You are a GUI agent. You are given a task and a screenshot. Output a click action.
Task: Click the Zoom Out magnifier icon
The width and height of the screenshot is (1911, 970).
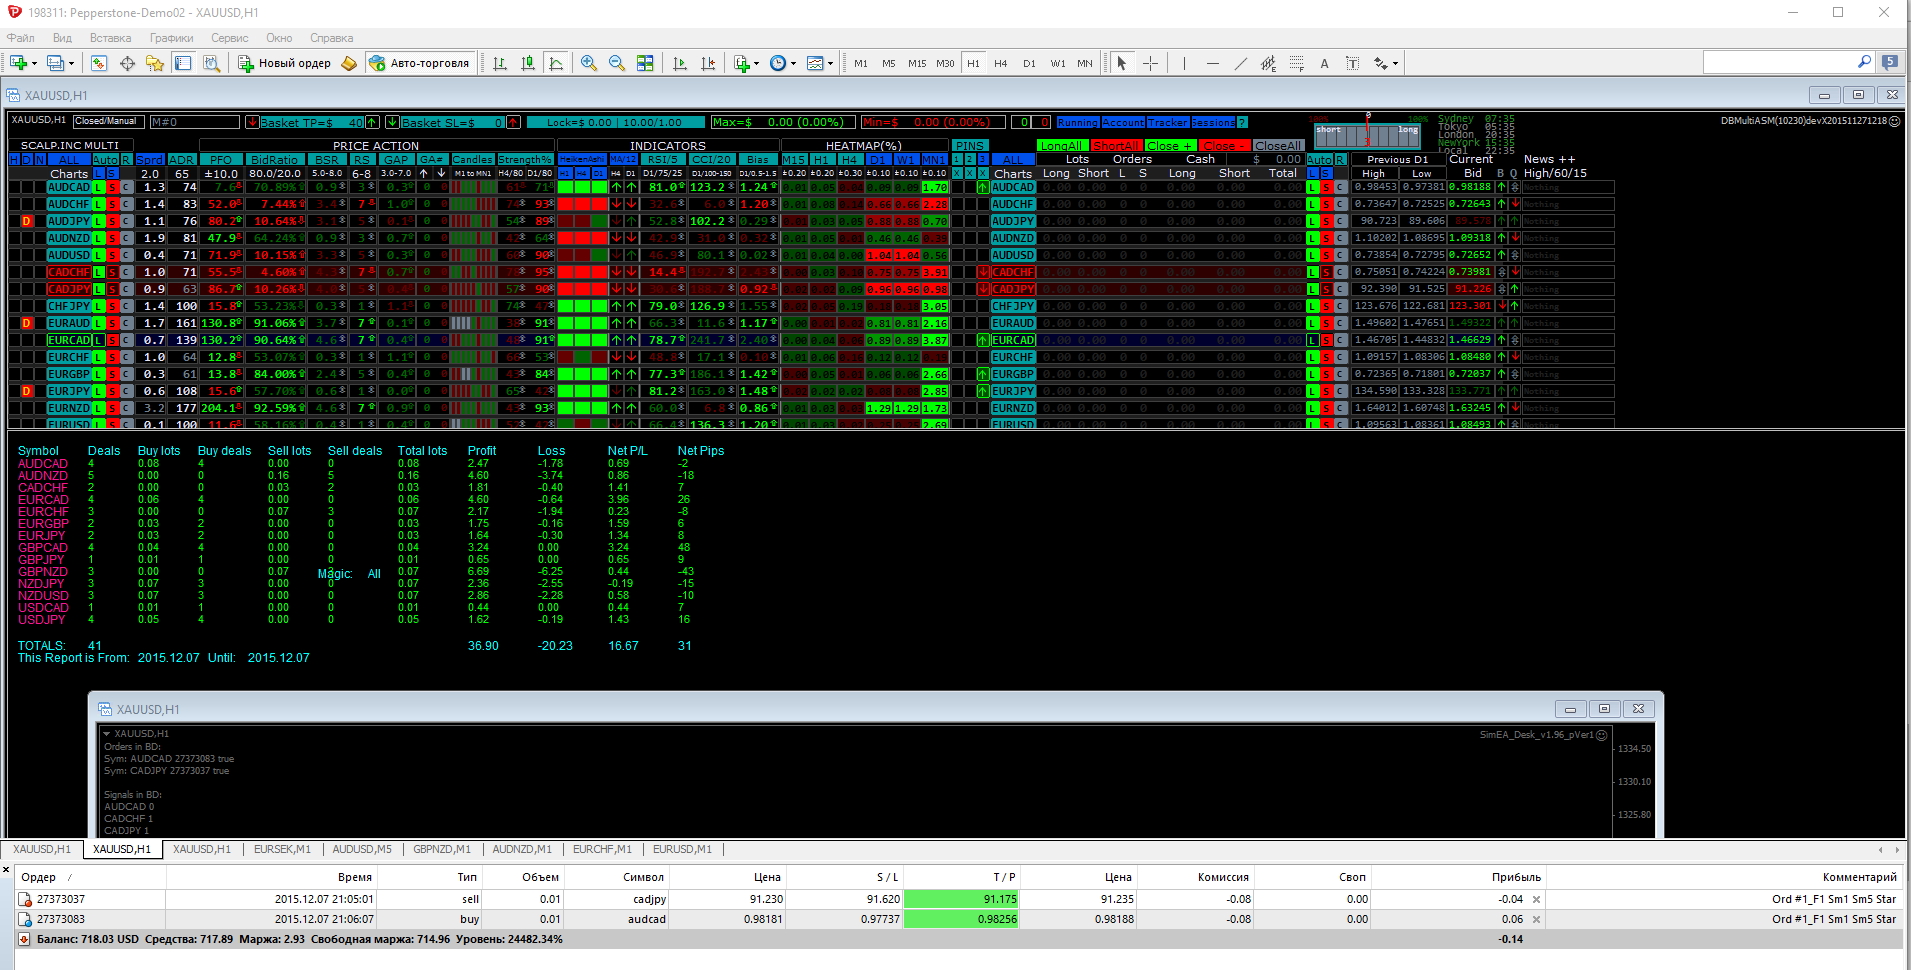617,63
